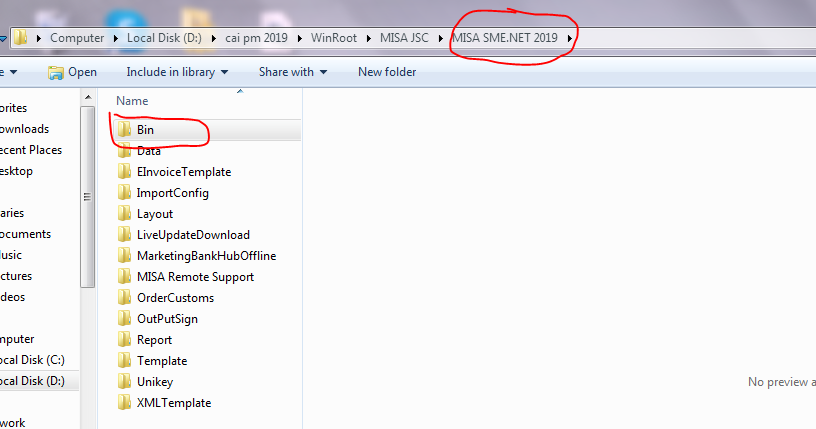This screenshot has width=816, height=429.
Task: Click navigation pane scrollbar up arrow
Action: pyautogui.click(x=88, y=97)
